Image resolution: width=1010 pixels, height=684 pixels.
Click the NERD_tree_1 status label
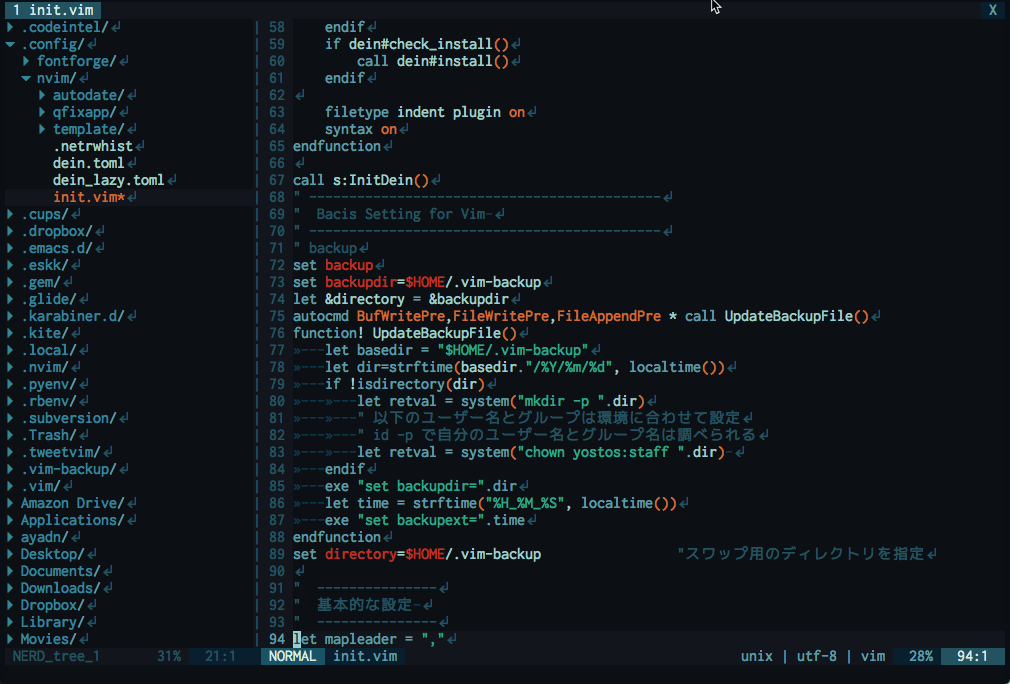(x=56, y=657)
